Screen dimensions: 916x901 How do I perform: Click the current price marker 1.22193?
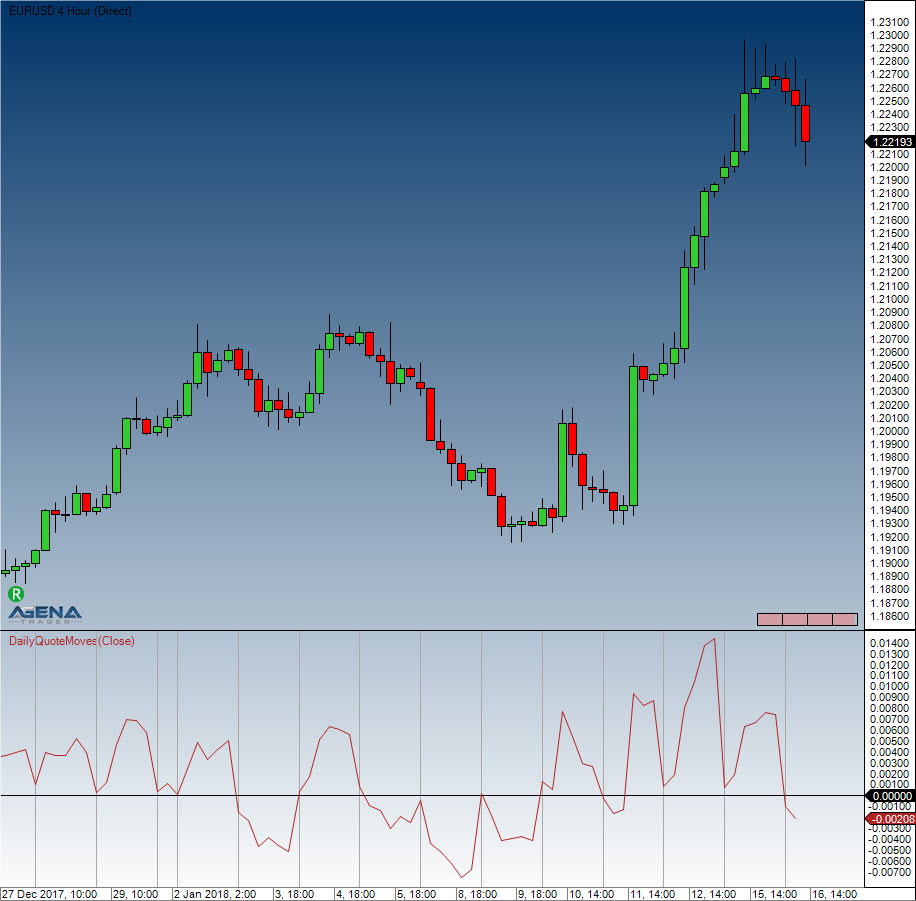889,142
